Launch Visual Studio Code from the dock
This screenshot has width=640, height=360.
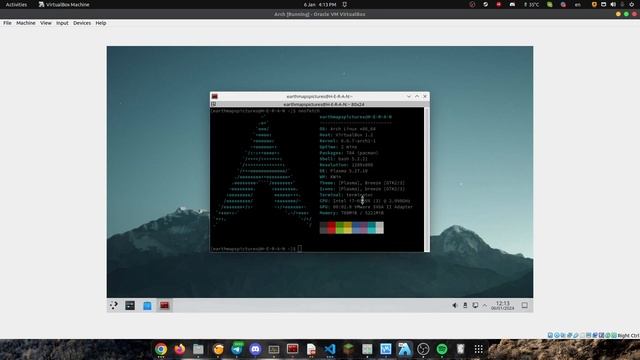point(330,349)
